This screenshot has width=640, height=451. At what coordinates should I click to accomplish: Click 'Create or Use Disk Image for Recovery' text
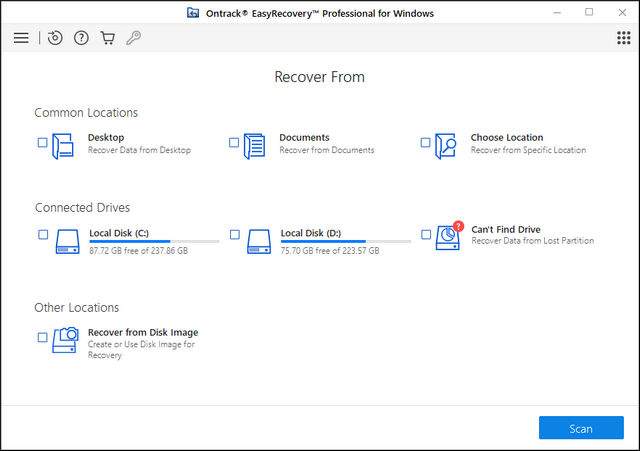[x=141, y=350]
